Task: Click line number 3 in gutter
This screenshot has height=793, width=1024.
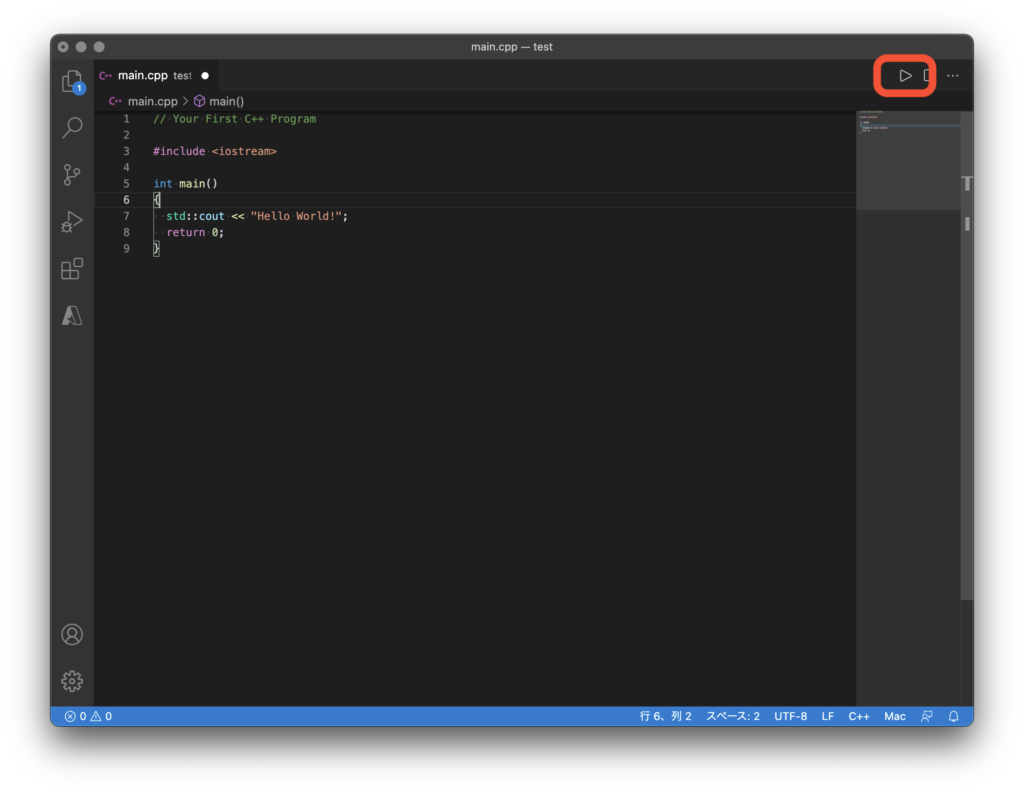Action: point(126,151)
